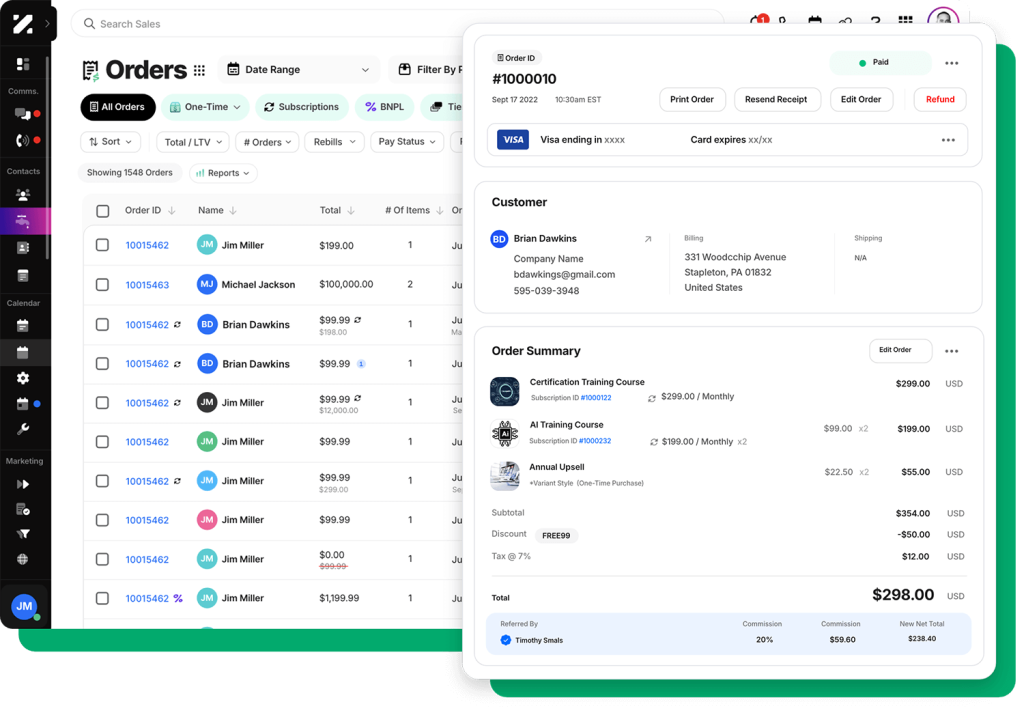Open the Rebills dropdown
Screen dimensions: 1024x715
[334, 142]
